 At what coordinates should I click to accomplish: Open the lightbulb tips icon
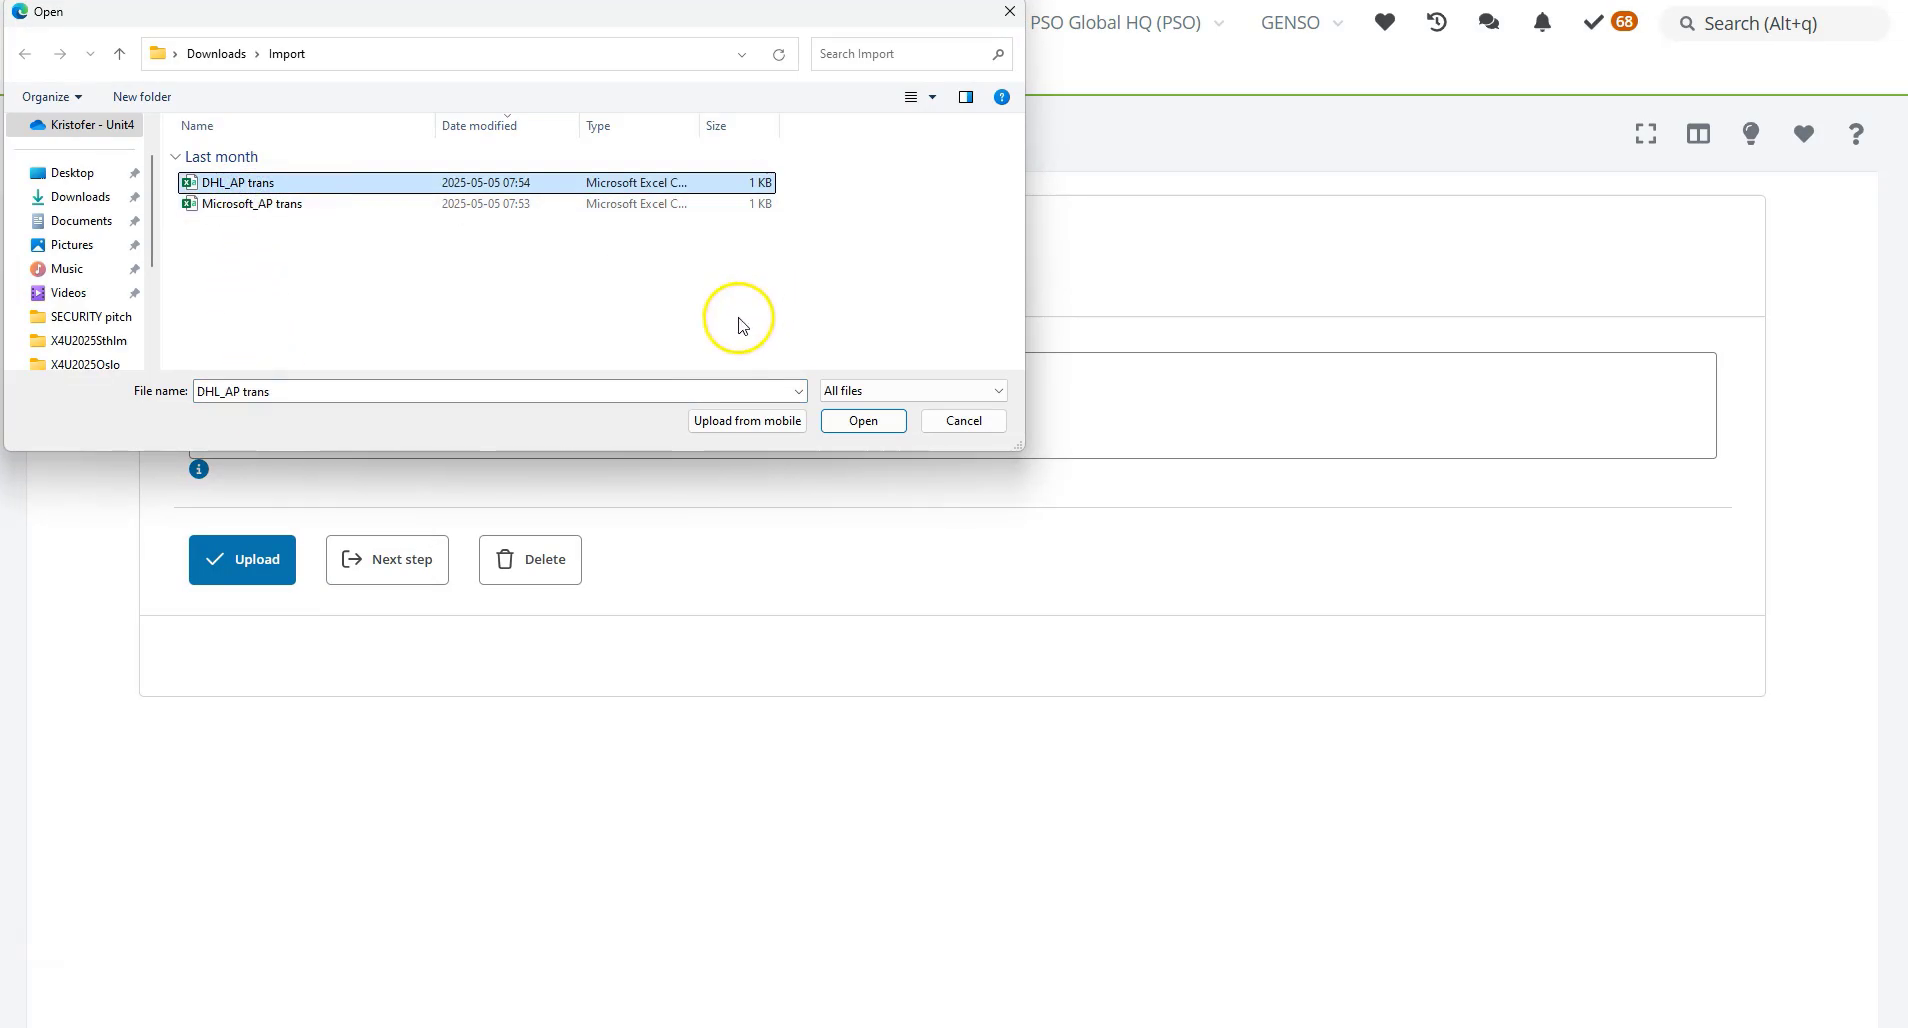[x=1751, y=133]
